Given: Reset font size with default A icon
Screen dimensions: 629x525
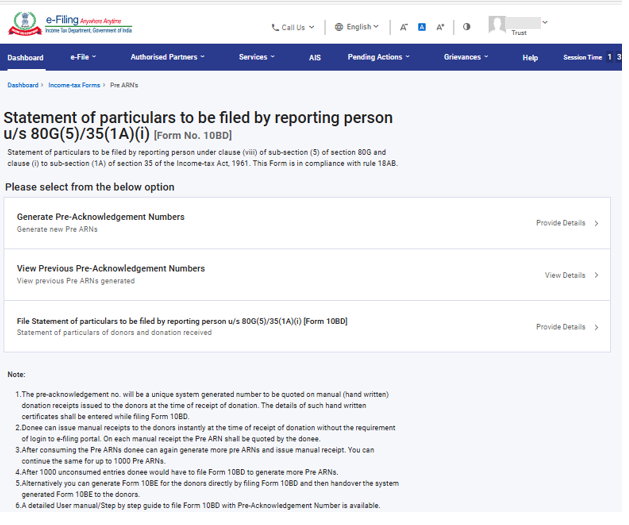Looking at the screenshot, I should [422, 27].
